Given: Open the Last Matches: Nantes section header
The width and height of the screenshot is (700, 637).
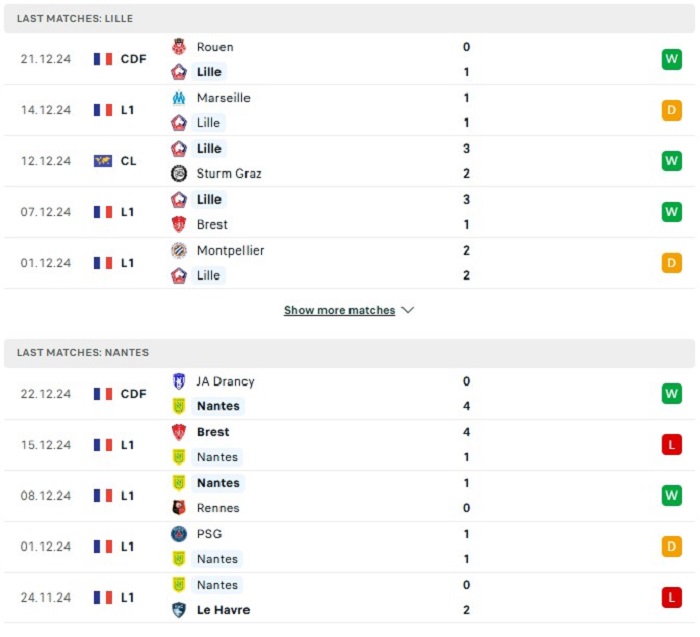Looking at the screenshot, I should (x=350, y=353).
